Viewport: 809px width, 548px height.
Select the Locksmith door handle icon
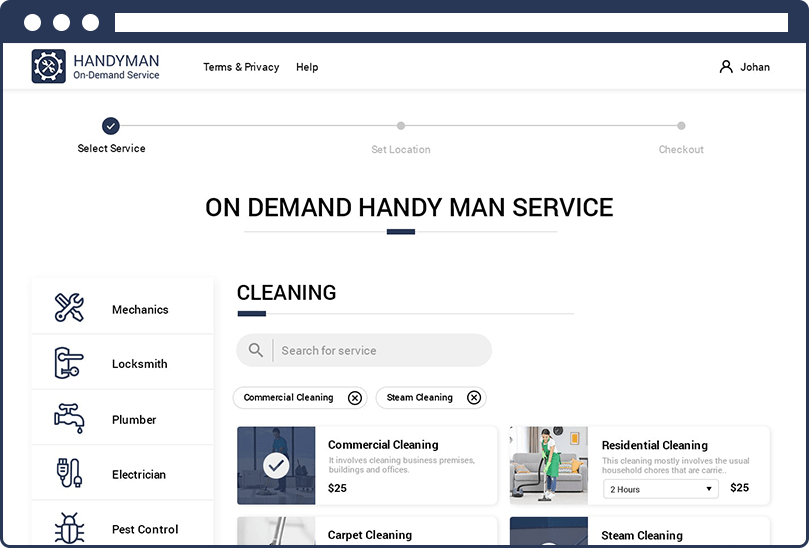(69, 363)
